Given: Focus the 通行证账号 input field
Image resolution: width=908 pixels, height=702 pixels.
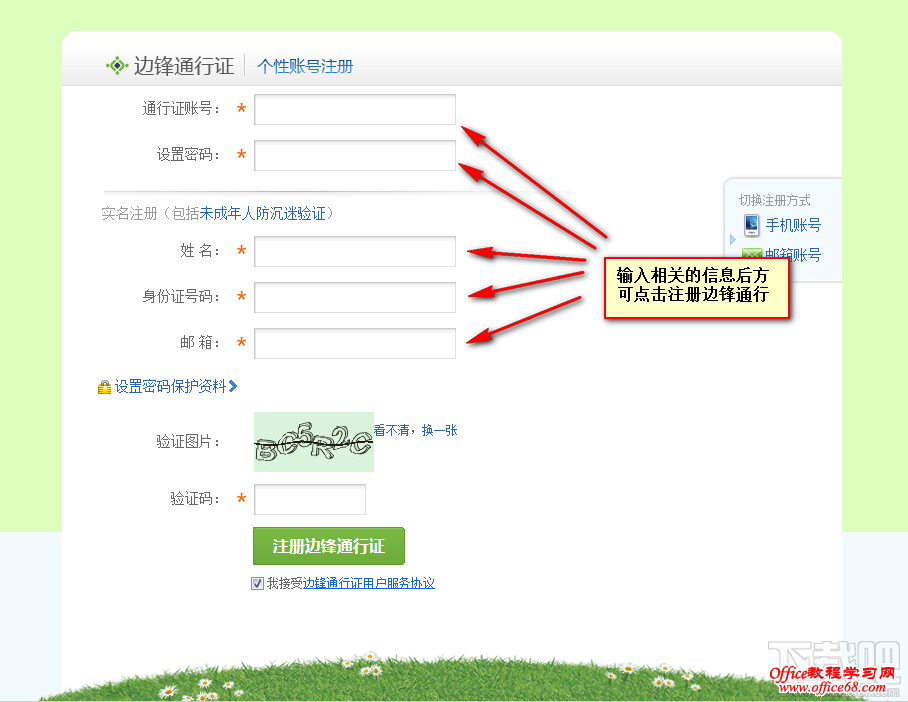Looking at the screenshot, I should tap(355, 109).
